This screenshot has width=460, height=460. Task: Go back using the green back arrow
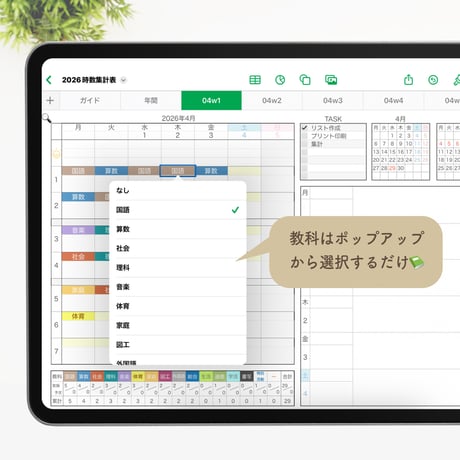49,80
